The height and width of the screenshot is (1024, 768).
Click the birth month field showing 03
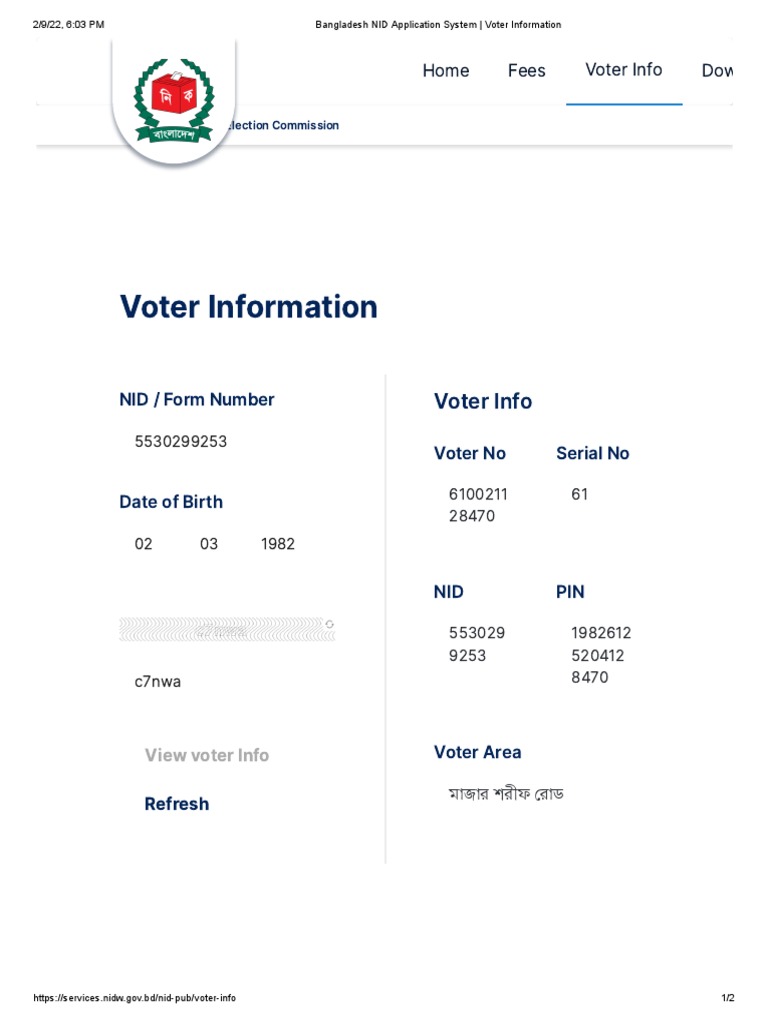(208, 544)
